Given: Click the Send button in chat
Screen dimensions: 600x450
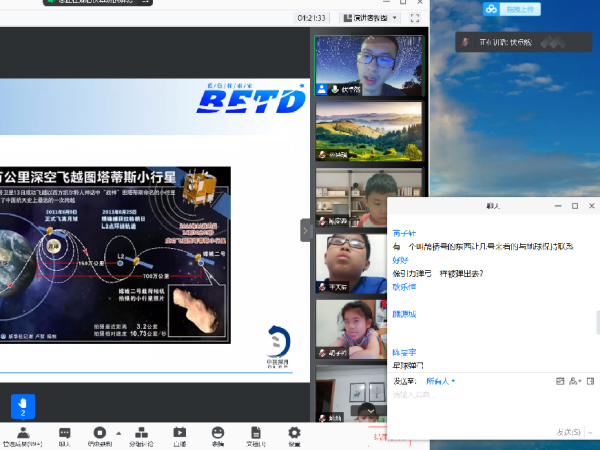Looking at the screenshot, I should coord(567,432).
